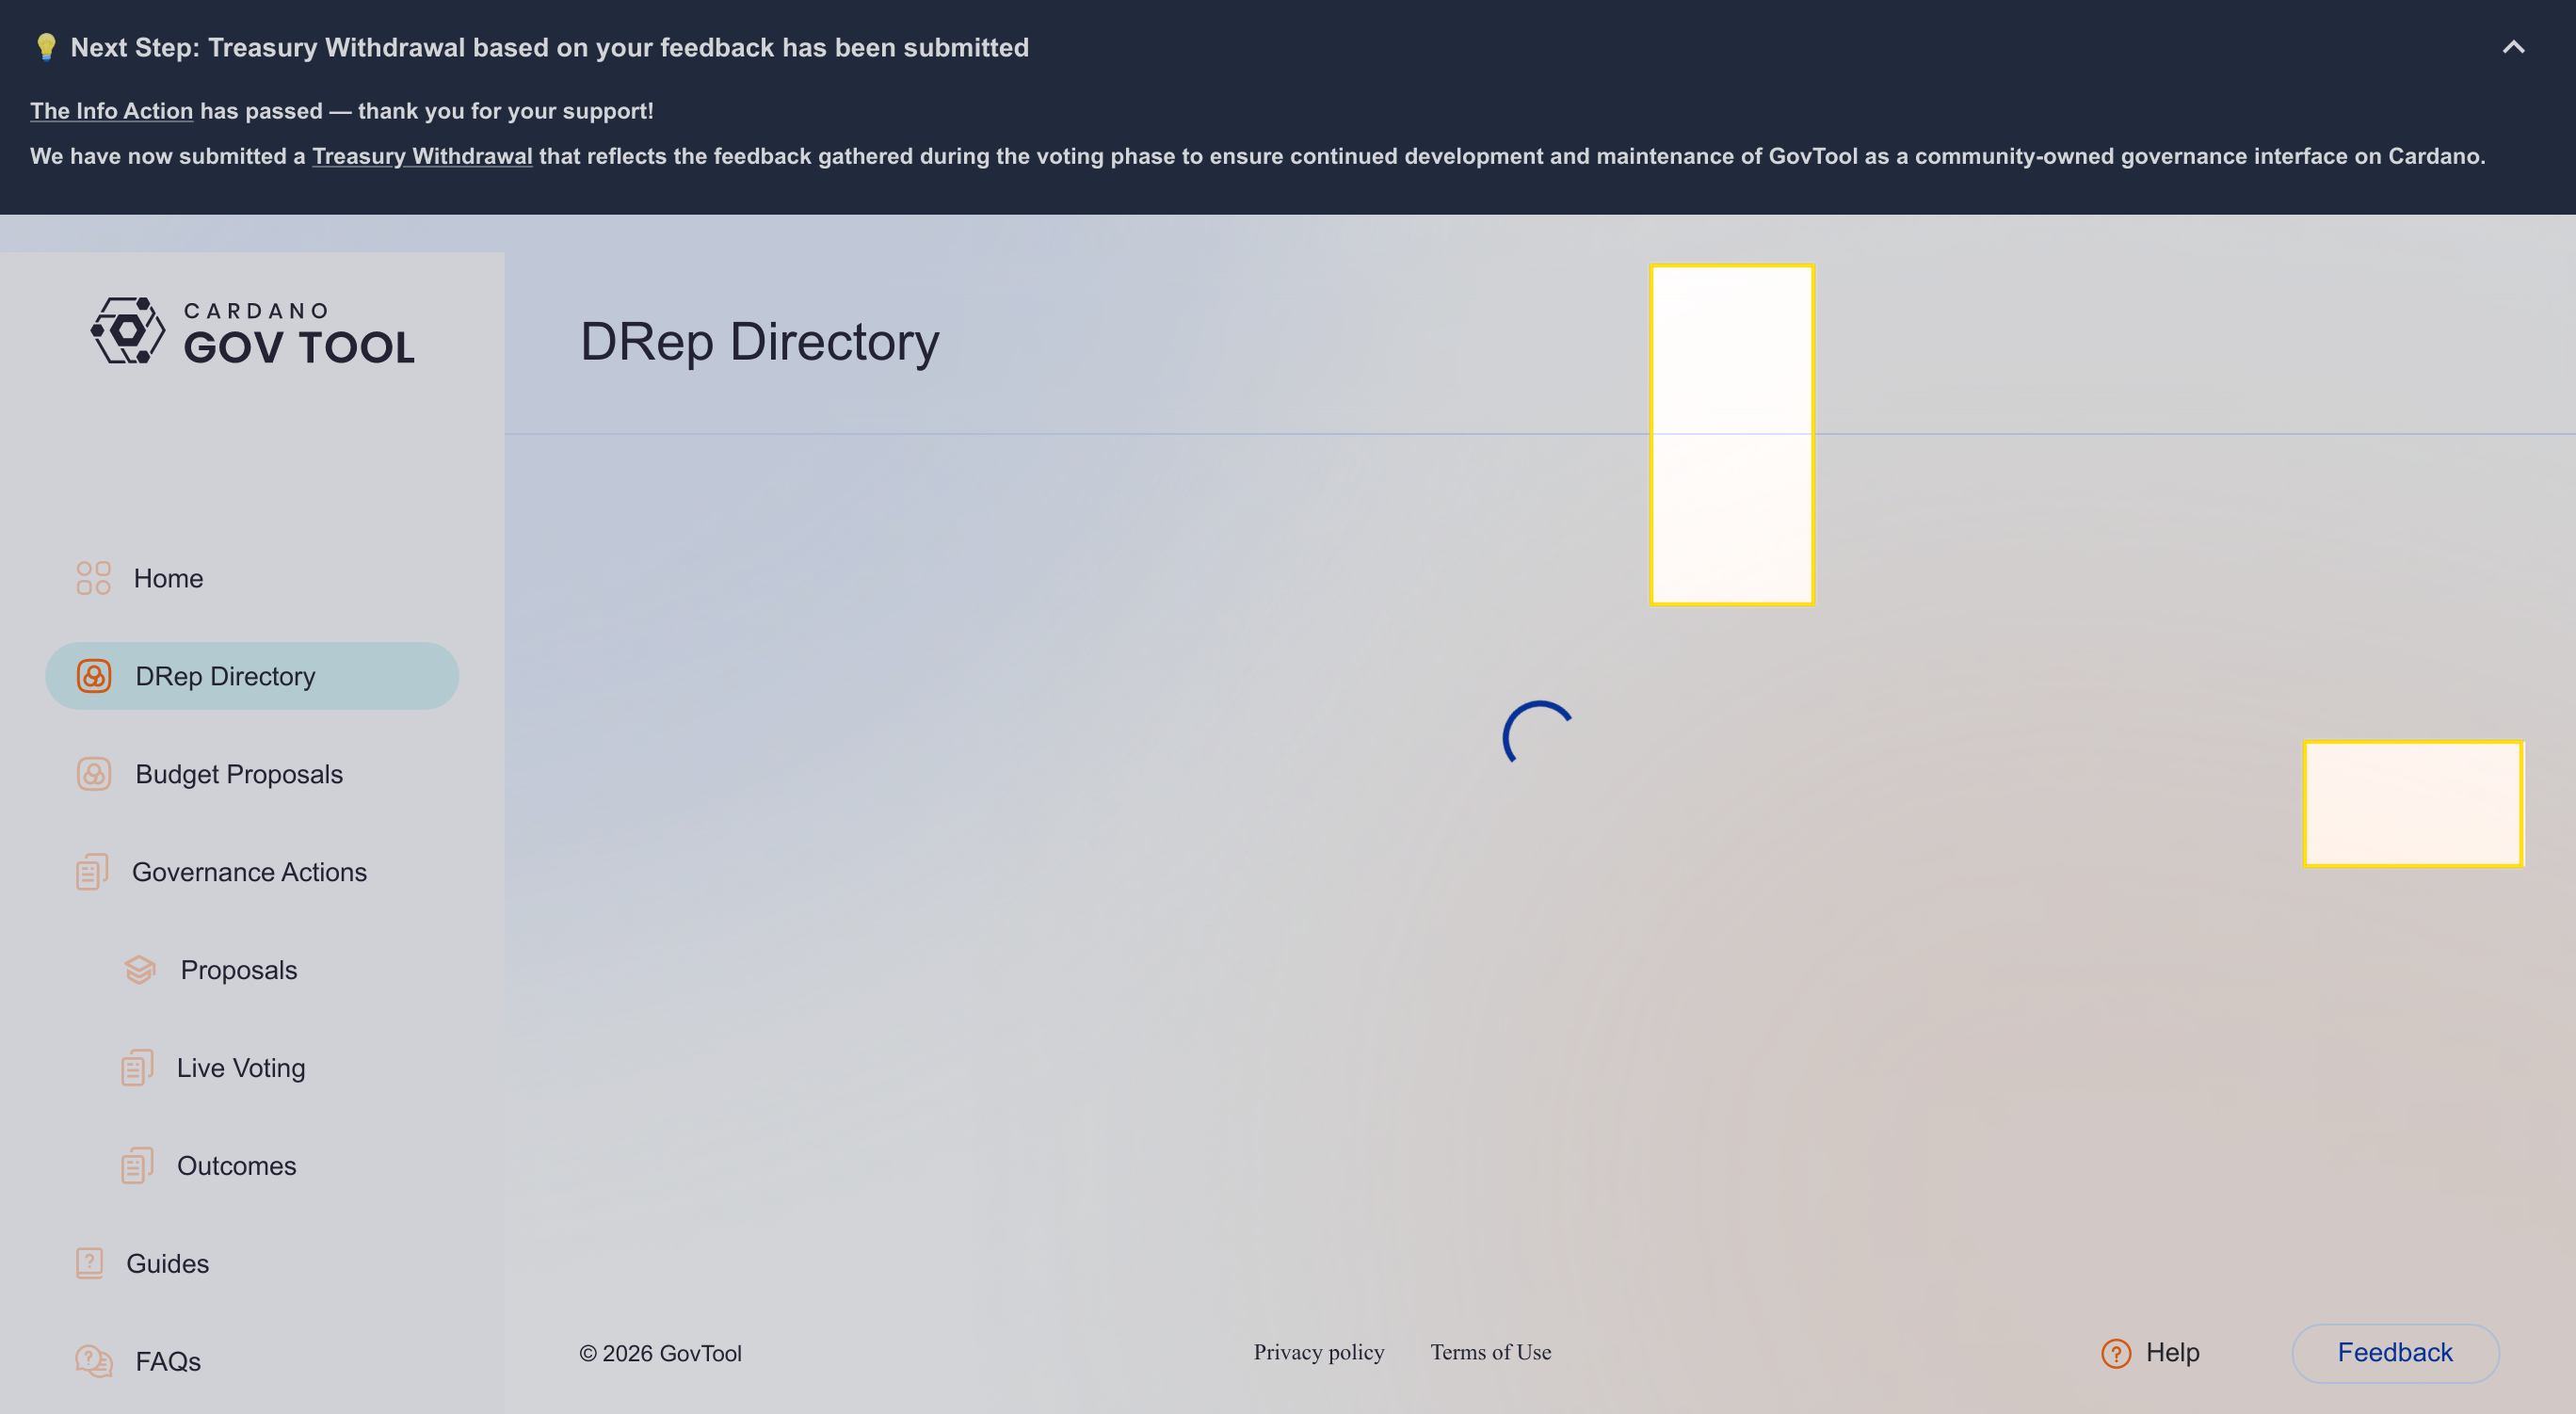This screenshot has height=1414, width=2576.
Task: Click the Governance Actions documents icon
Action: click(92, 872)
